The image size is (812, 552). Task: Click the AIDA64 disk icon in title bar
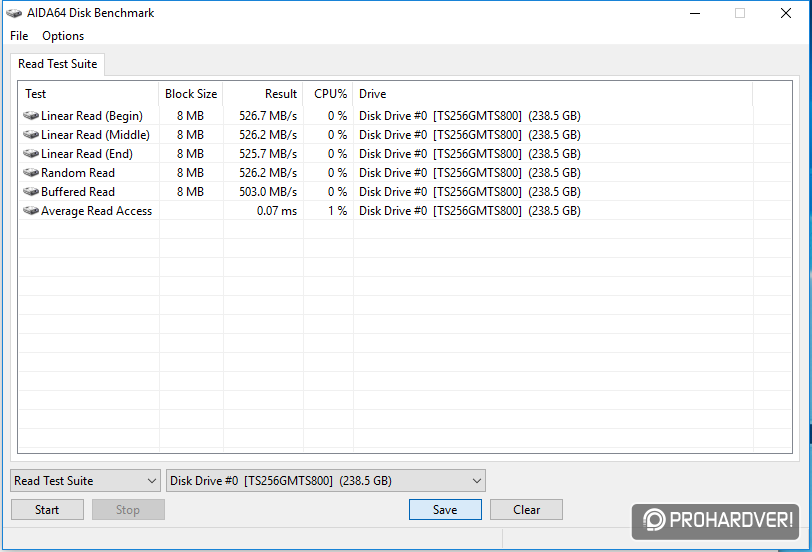pyautogui.click(x=14, y=13)
